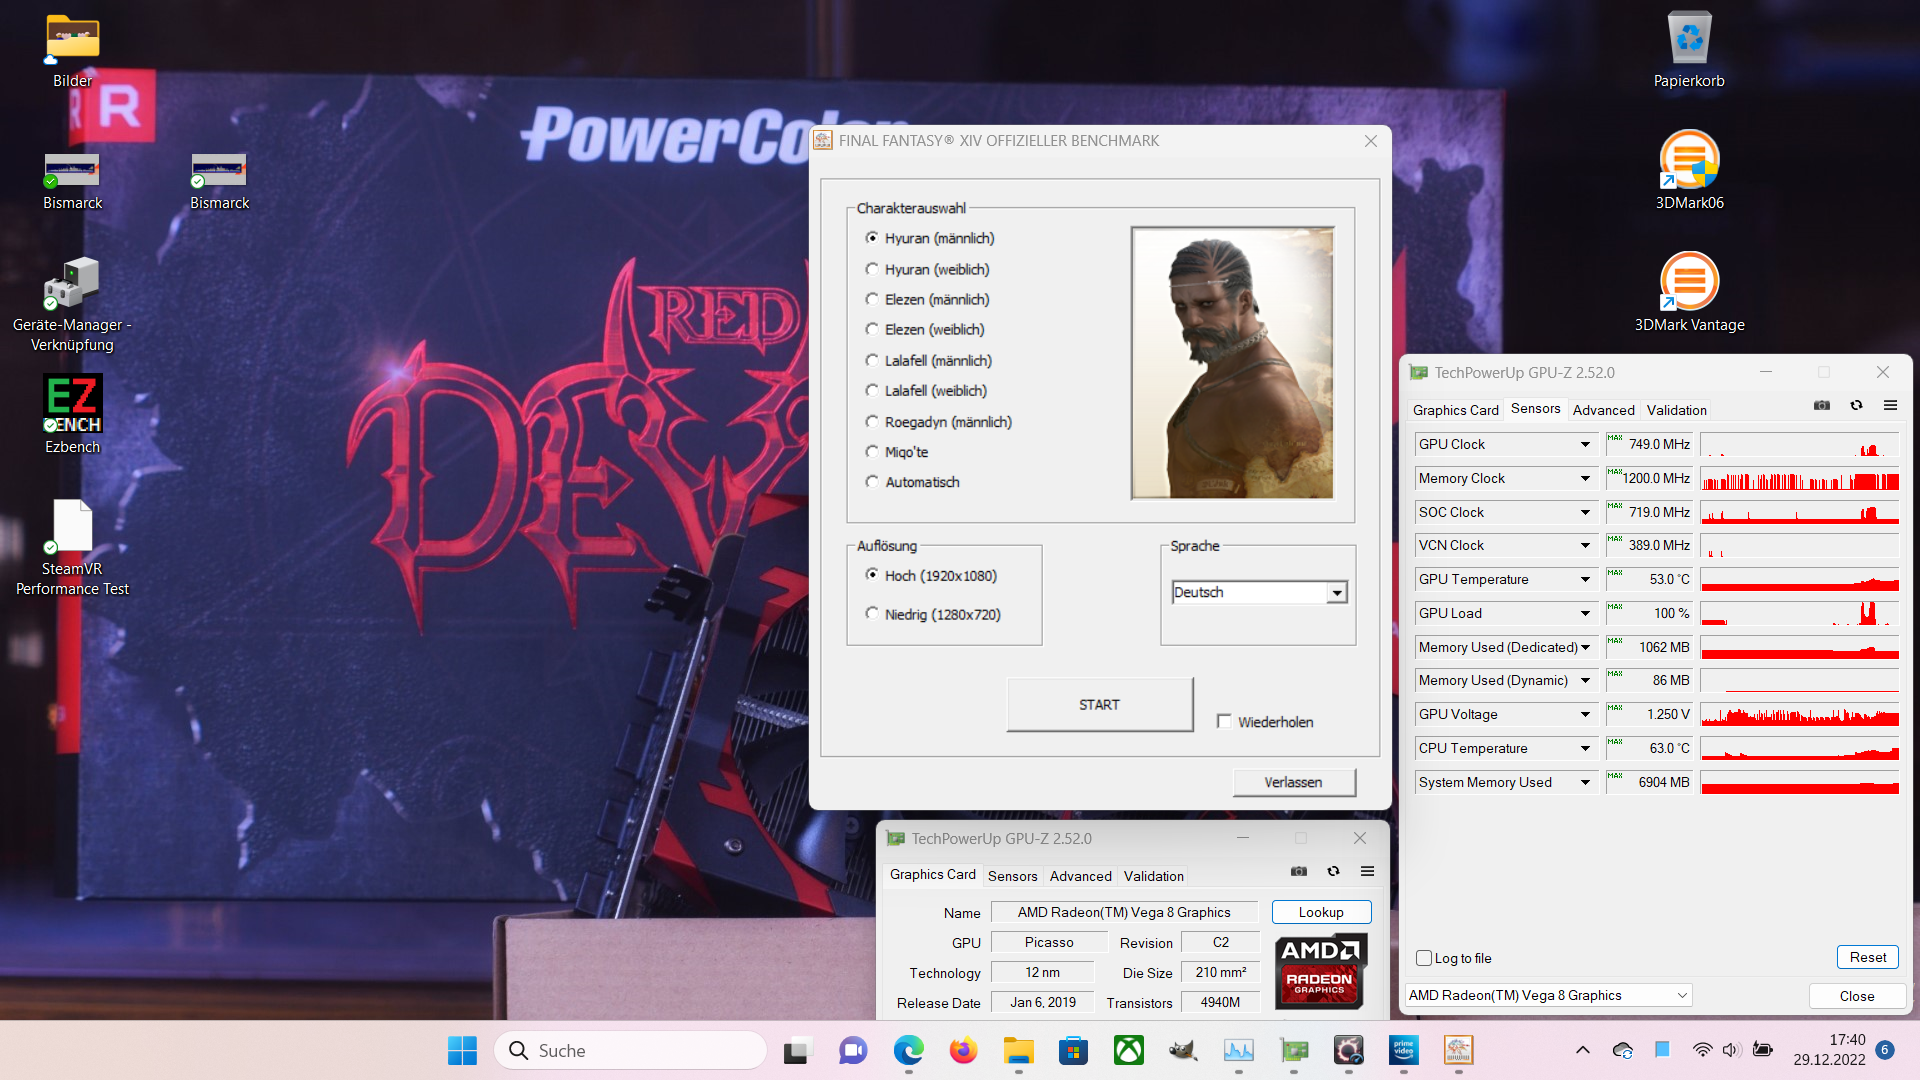Image resolution: width=1920 pixels, height=1080 pixels.
Task: Switch to Validation tab in lower GPU-Z window
Action: click(1153, 876)
